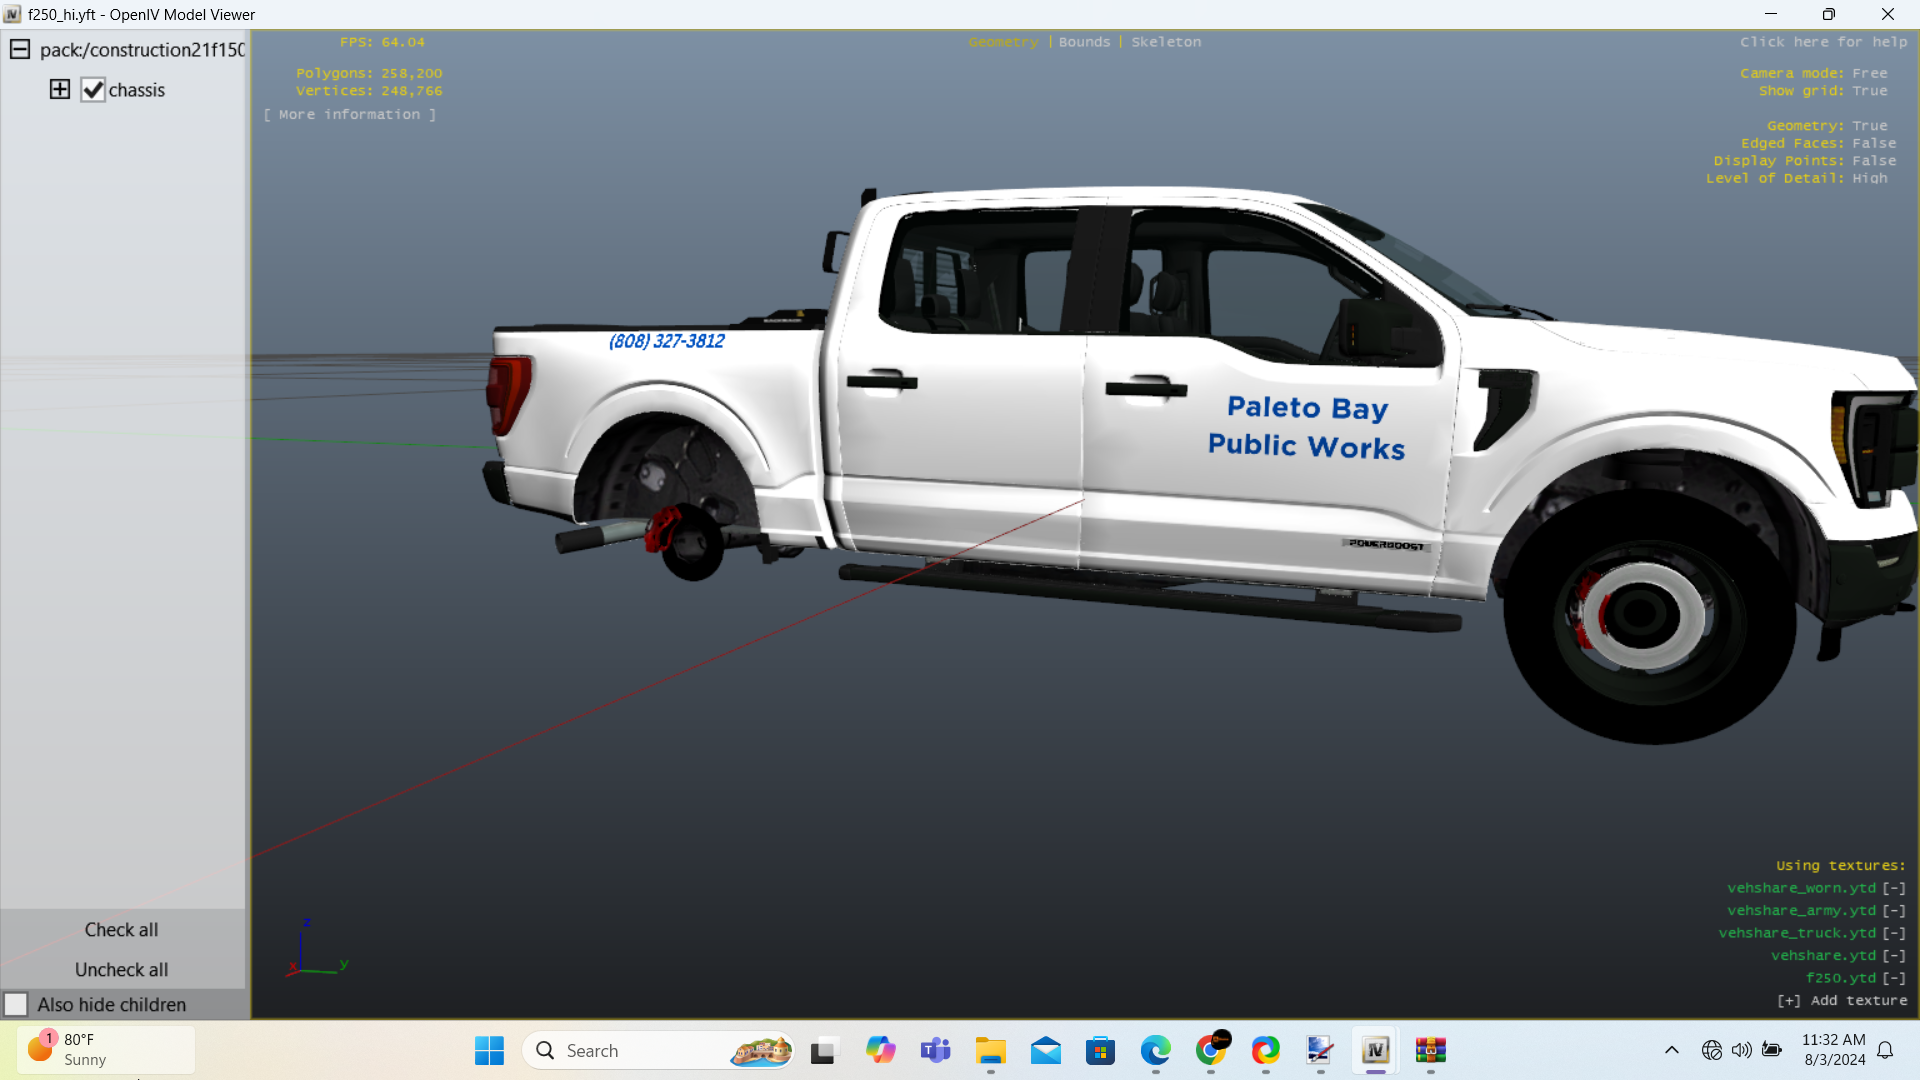
Task: Click the Check all button
Action: tap(121, 930)
